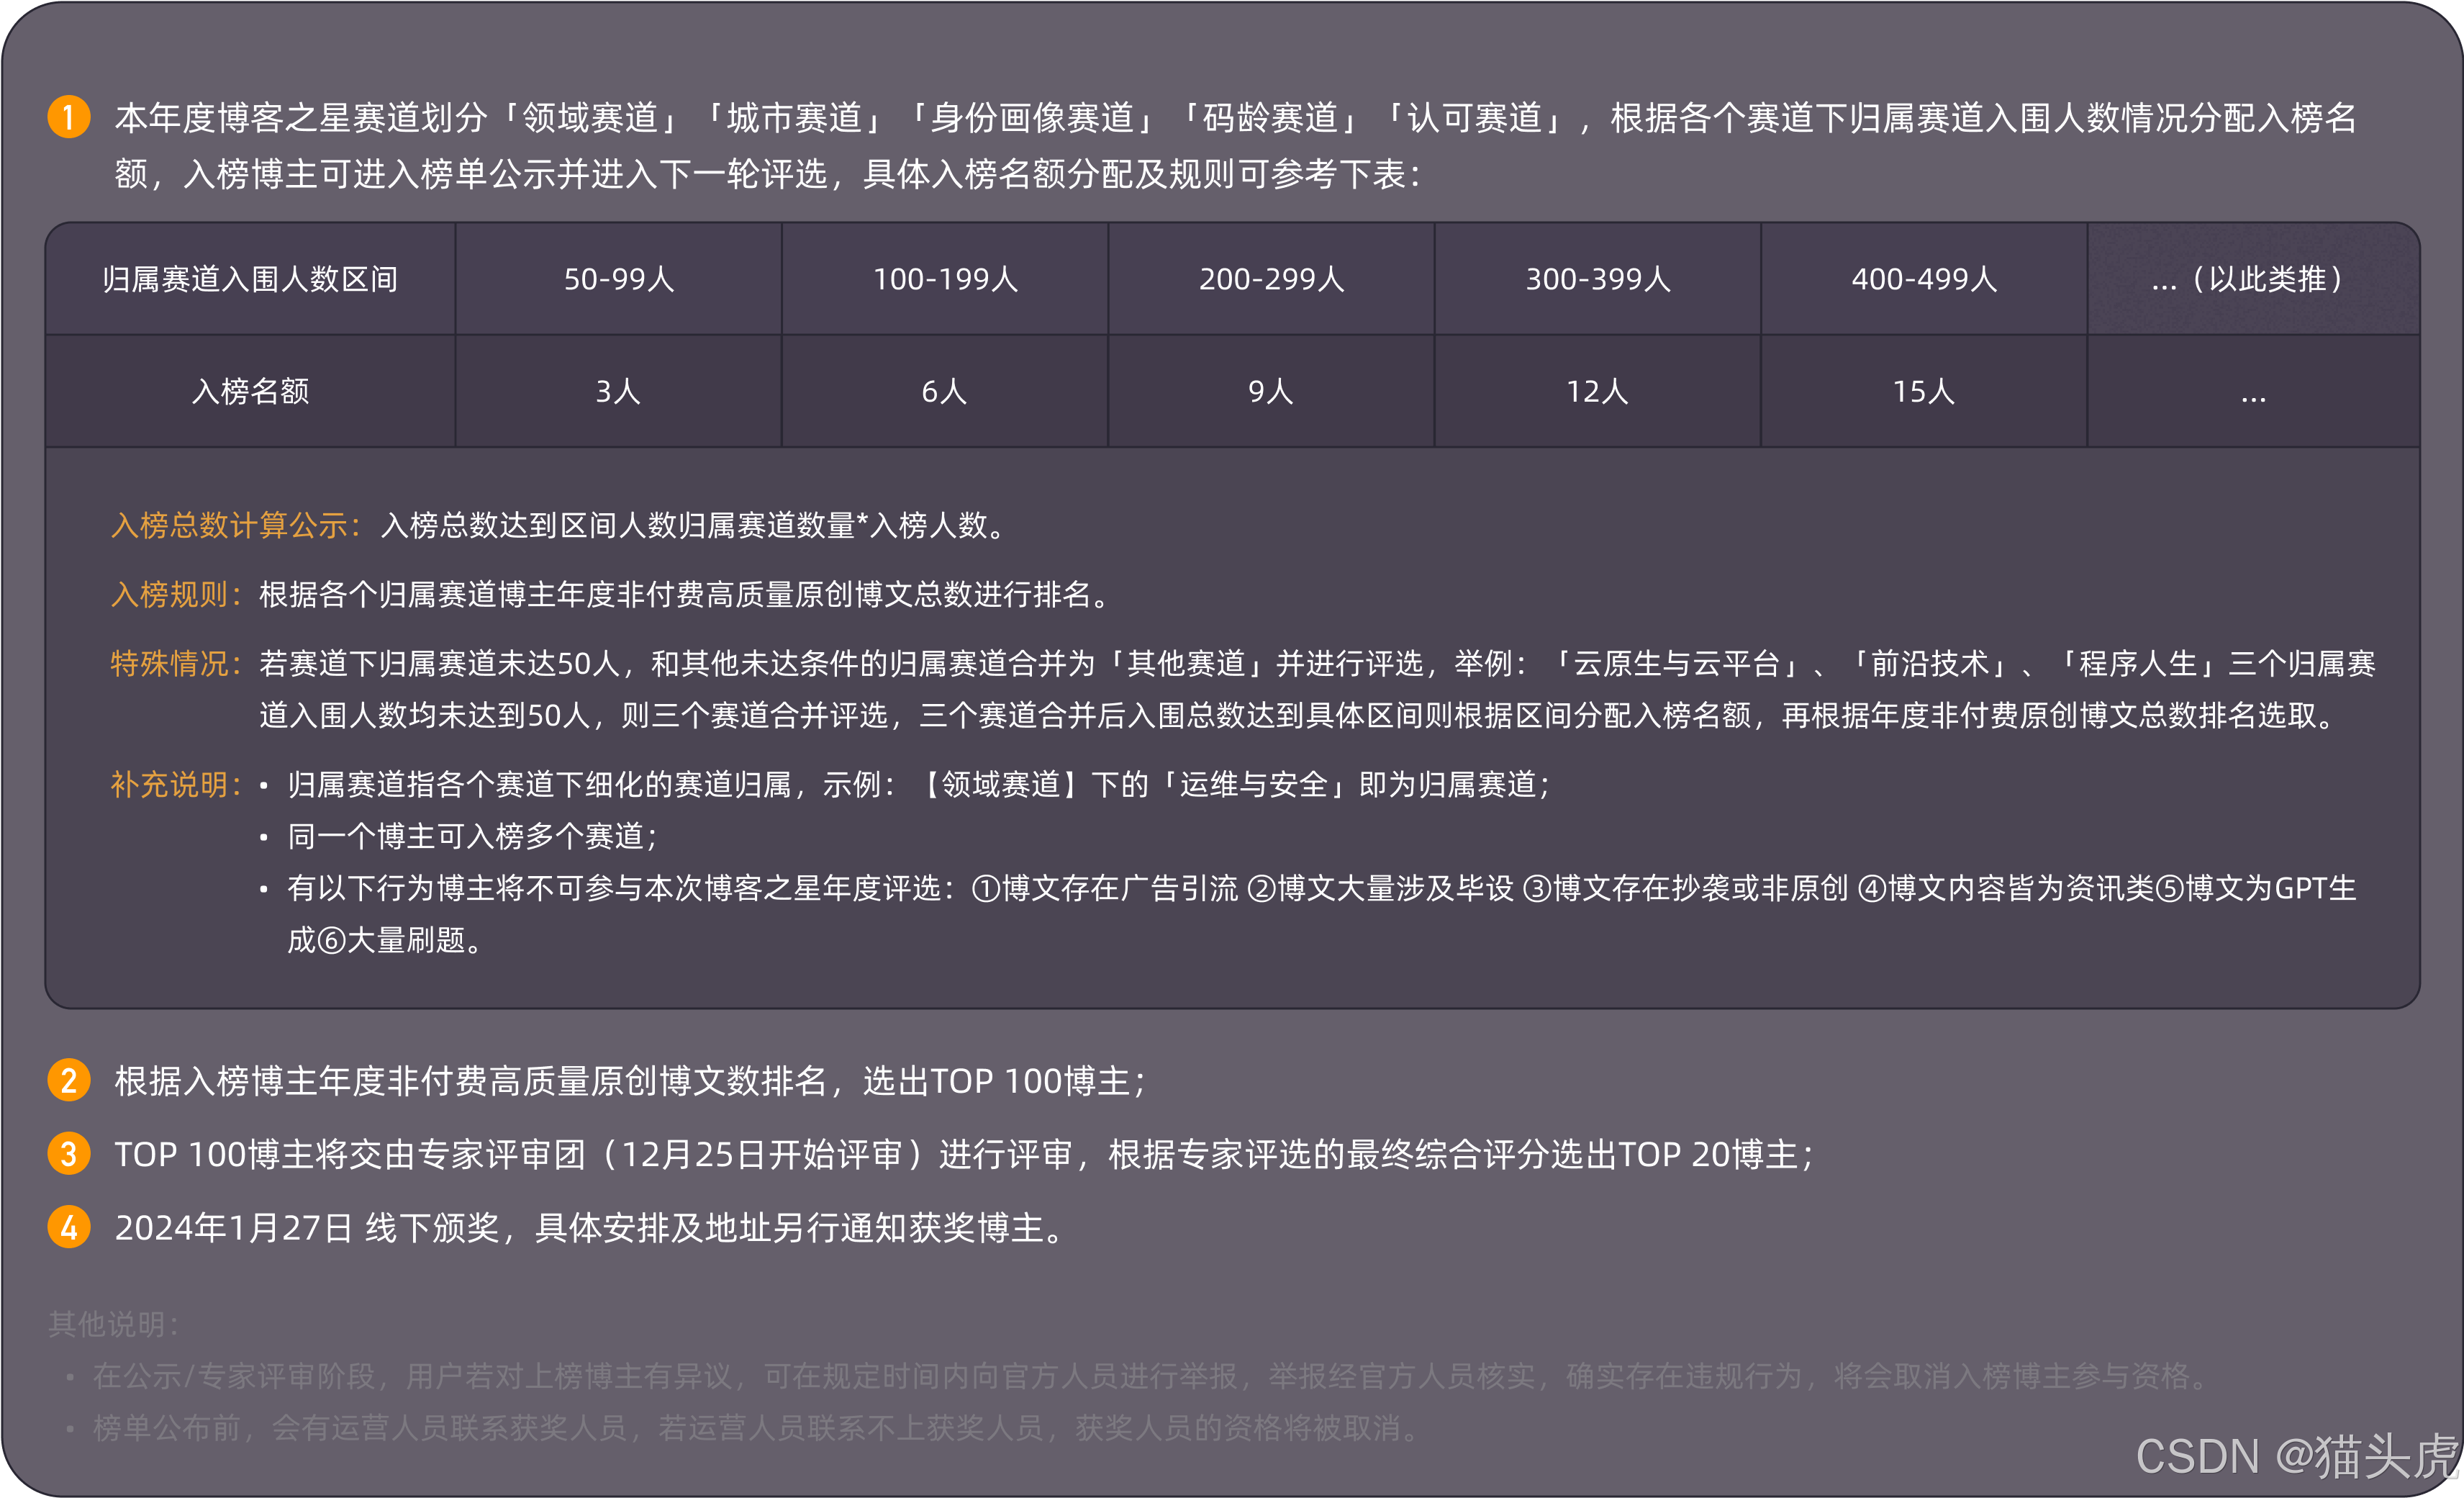
Task: Click the CSDN @猫头虎 watermark
Action: tap(2296, 1456)
